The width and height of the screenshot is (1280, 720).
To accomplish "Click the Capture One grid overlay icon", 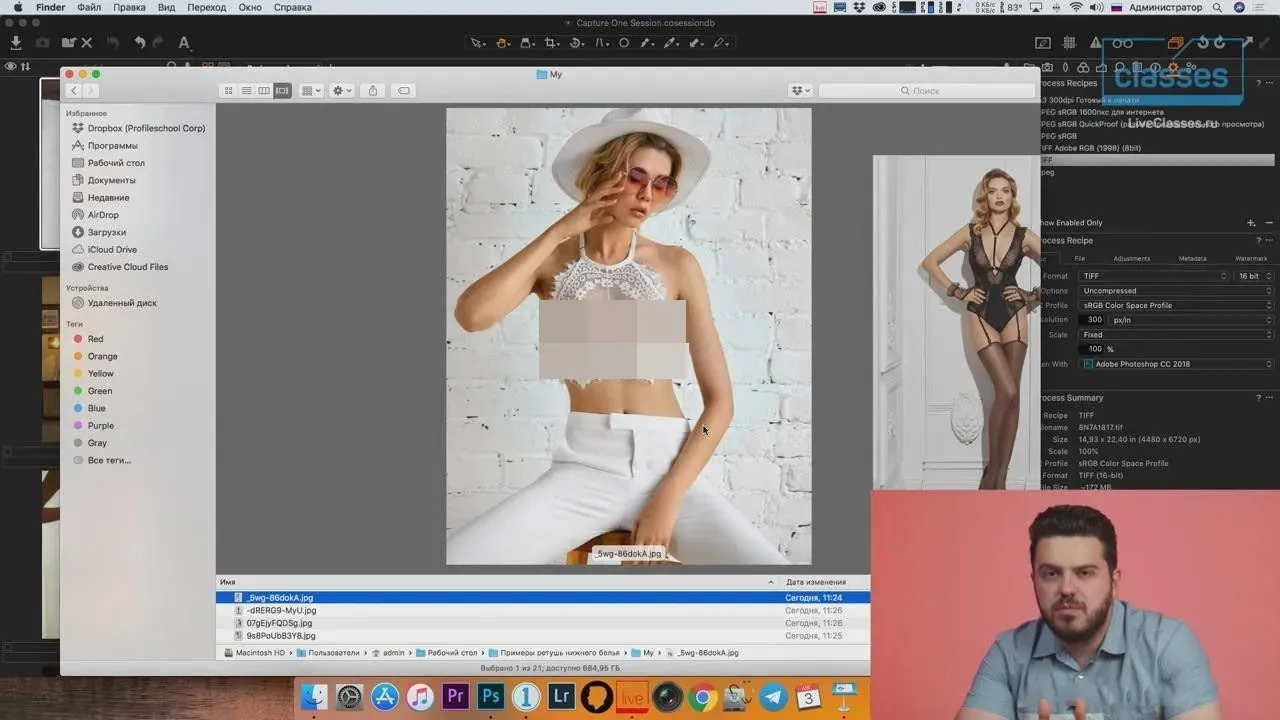I will coord(1069,43).
